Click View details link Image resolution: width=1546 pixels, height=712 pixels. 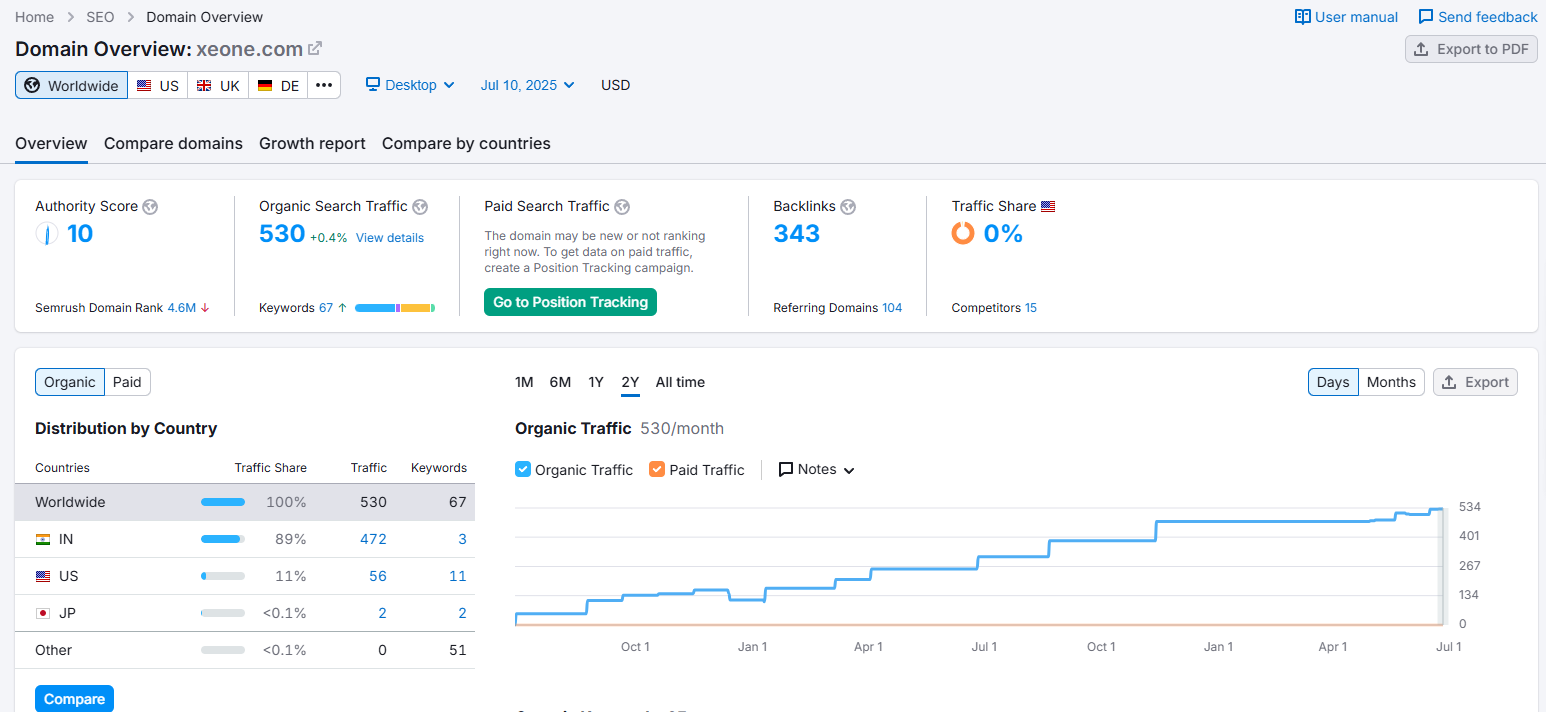390,238
